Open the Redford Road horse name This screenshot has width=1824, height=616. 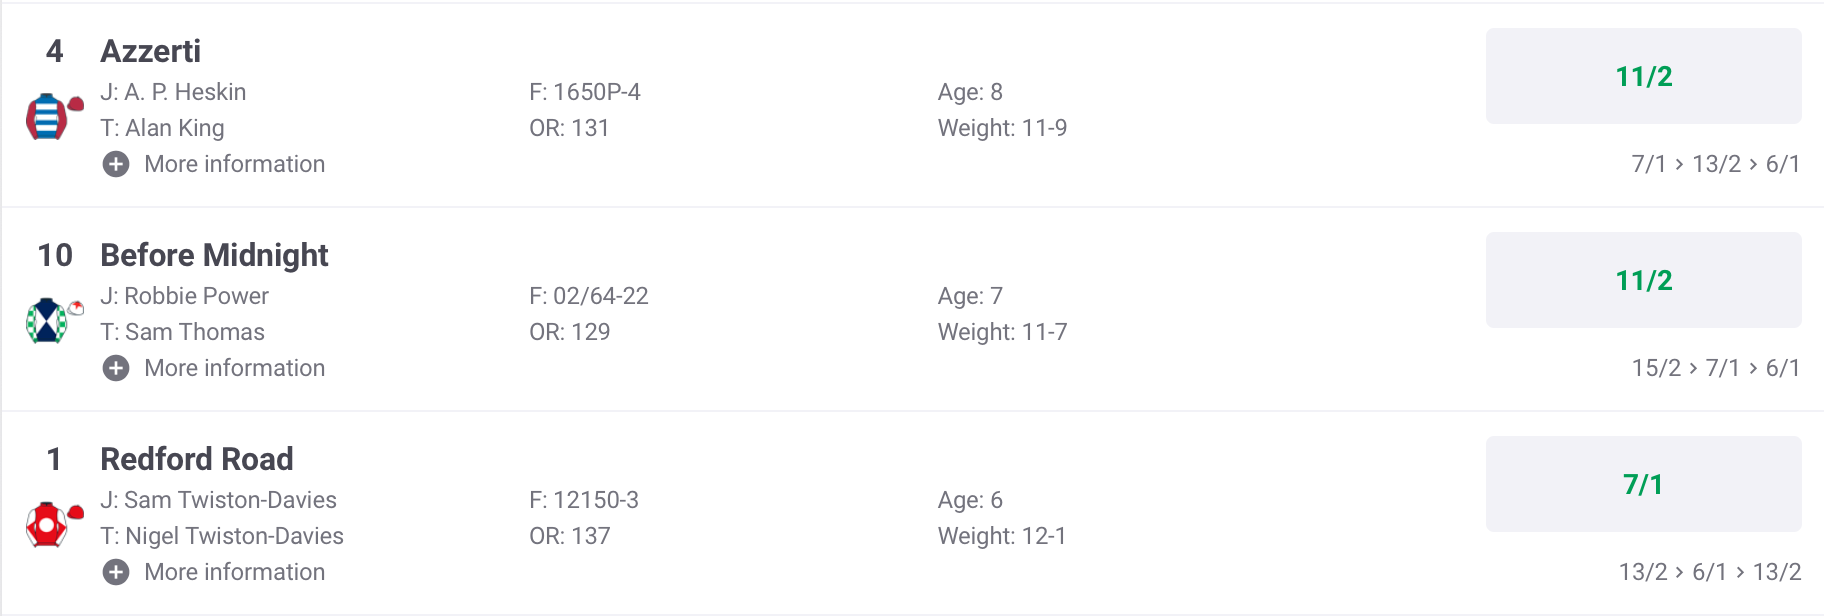(197, 459)
